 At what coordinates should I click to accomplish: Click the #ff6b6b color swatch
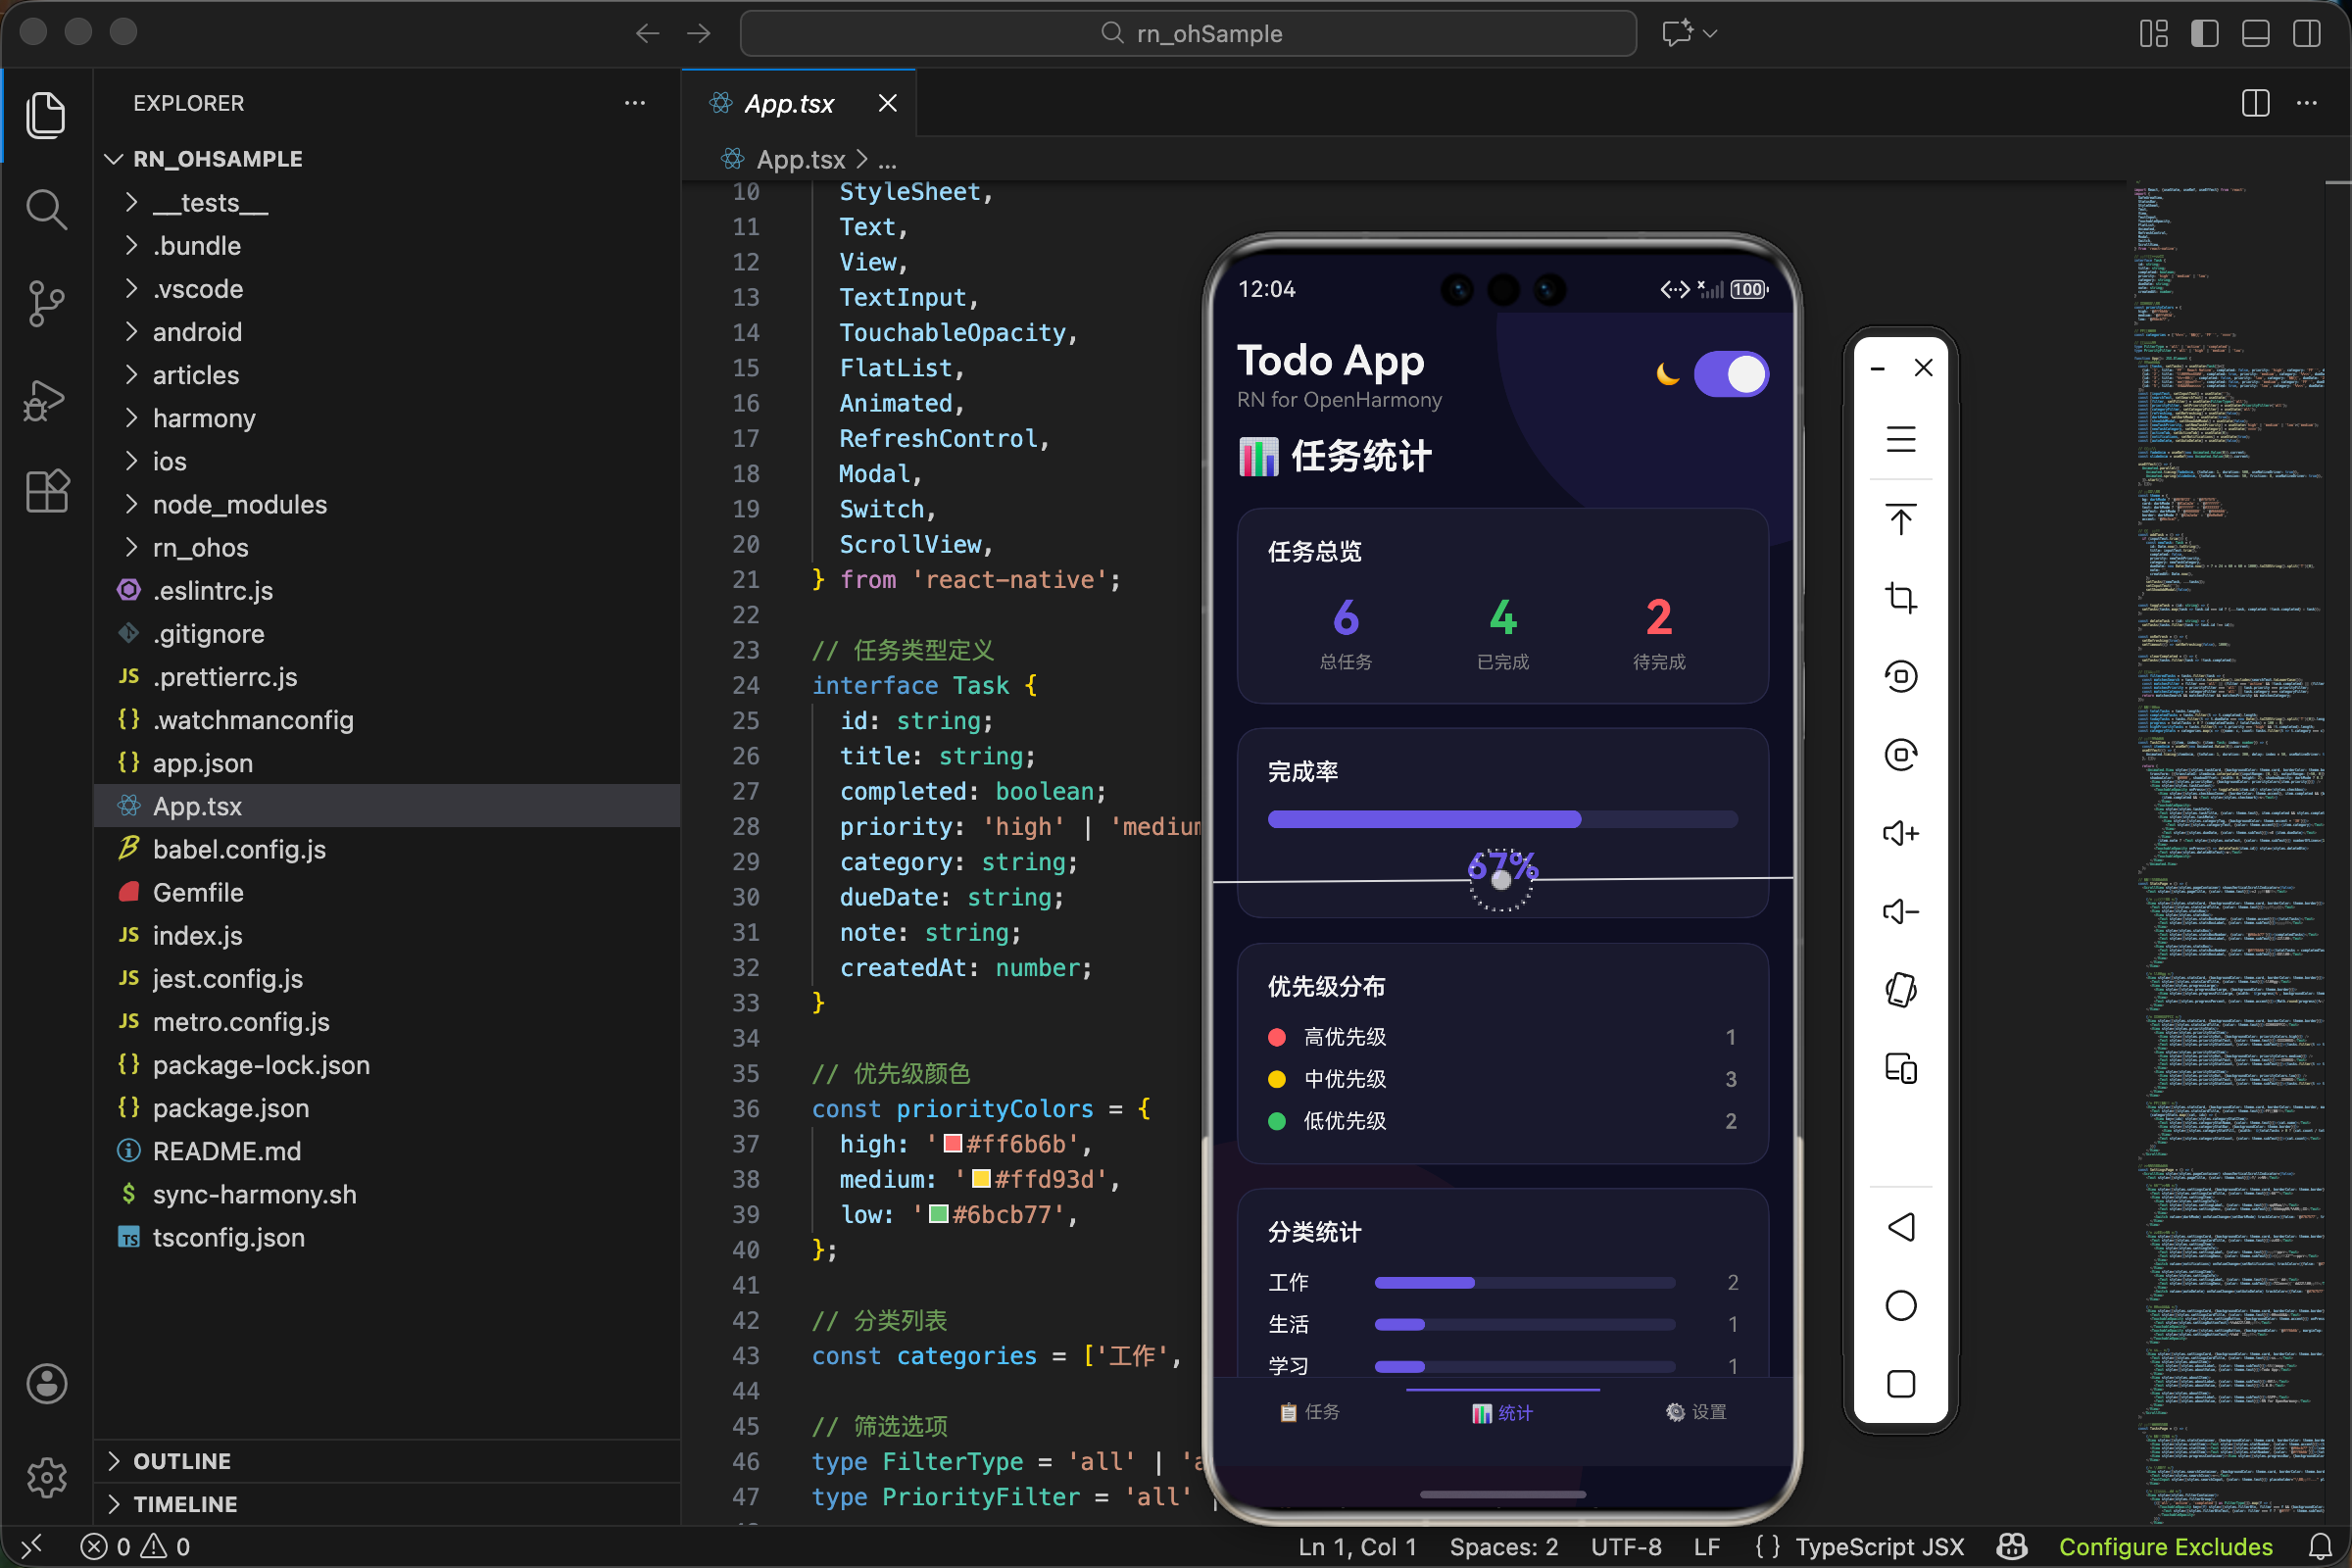[x=953, y=1143]
